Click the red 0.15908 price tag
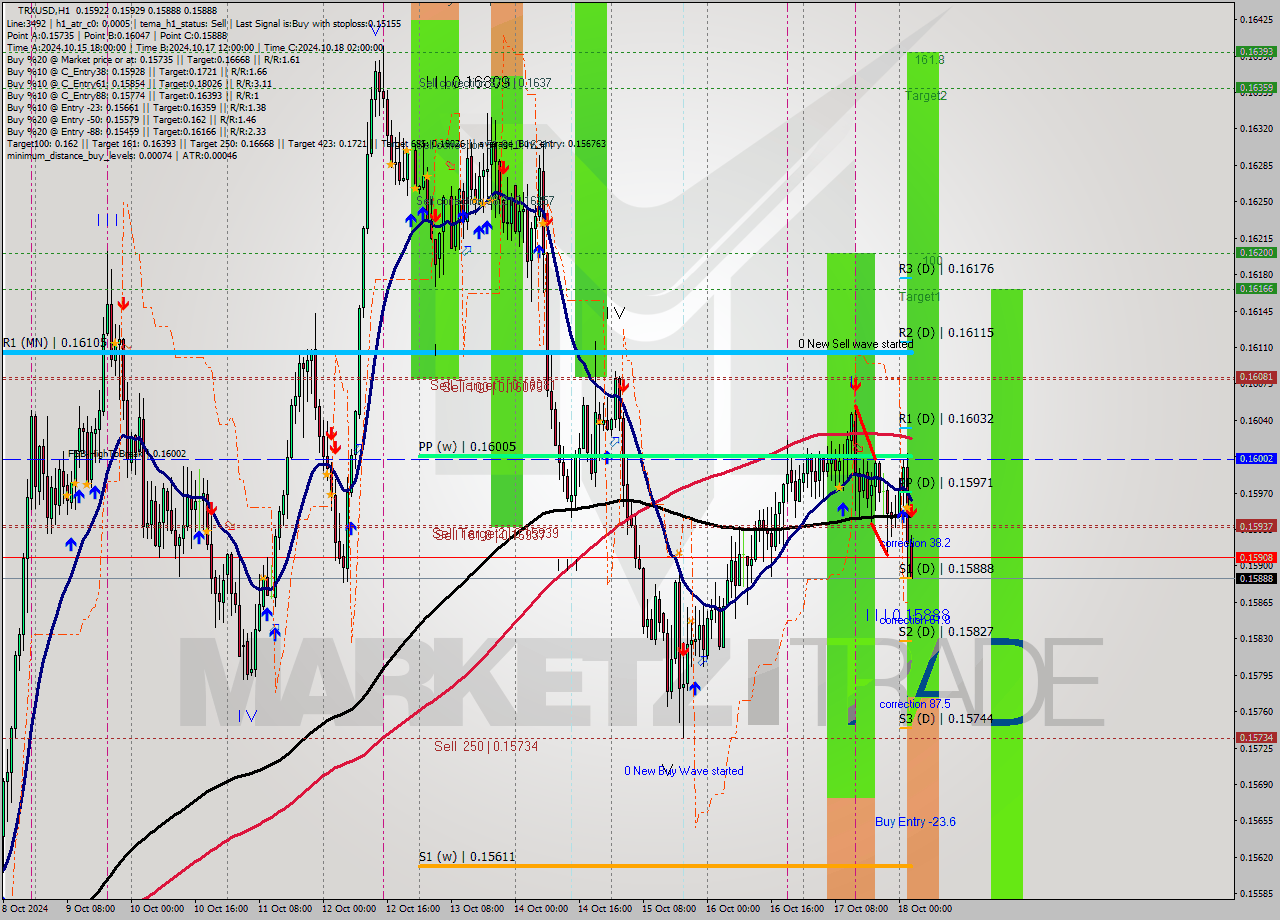Viewport: 1280px width, 920px height. (1256, 557)
